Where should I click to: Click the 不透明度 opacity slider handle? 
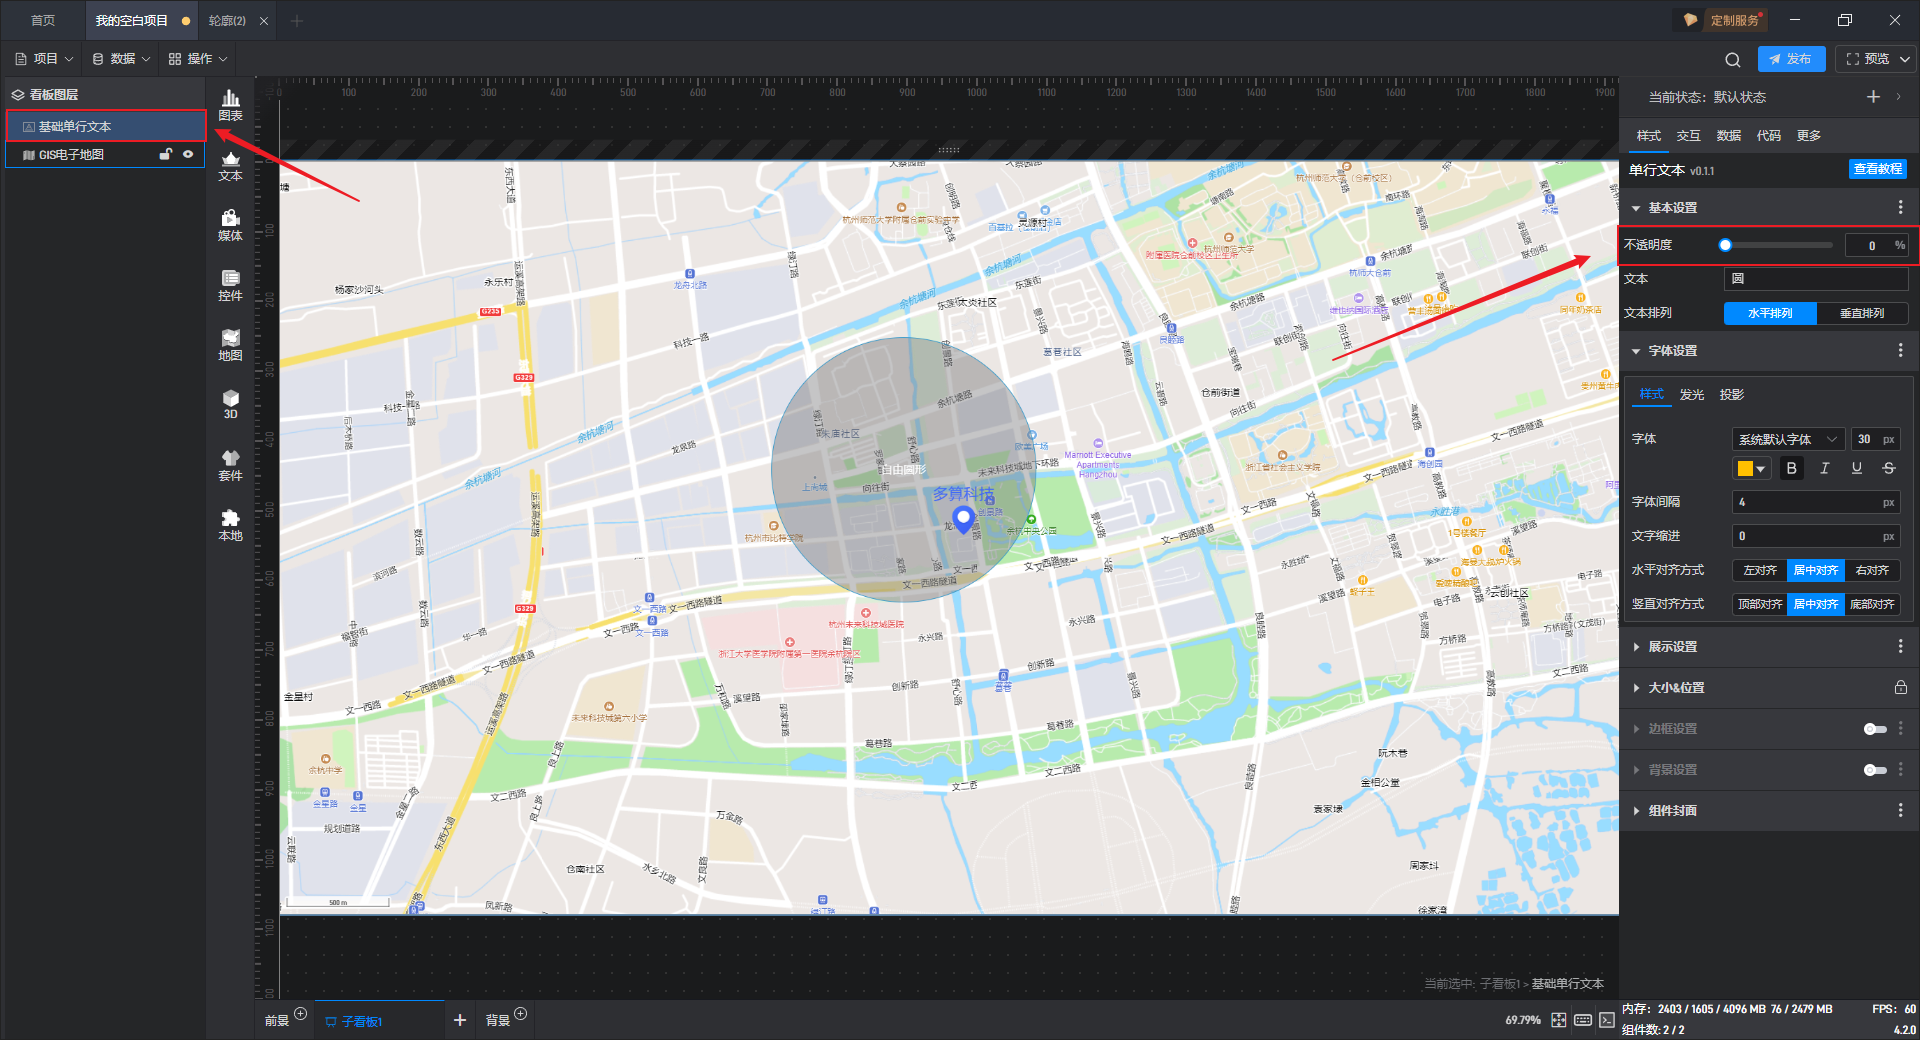point(1725,245)
